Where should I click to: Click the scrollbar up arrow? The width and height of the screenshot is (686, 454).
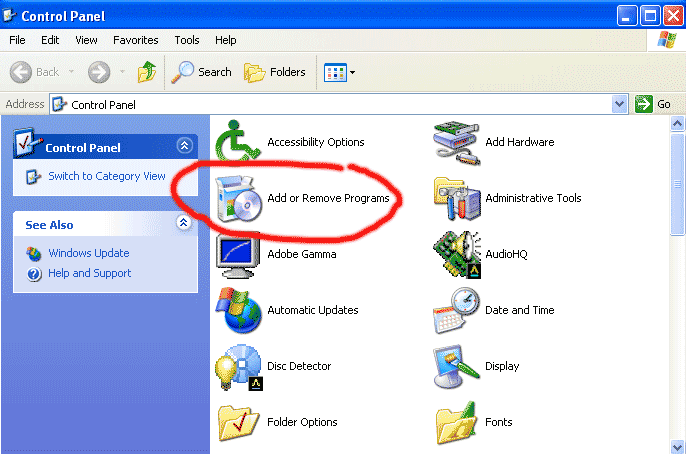coord(677,124)
